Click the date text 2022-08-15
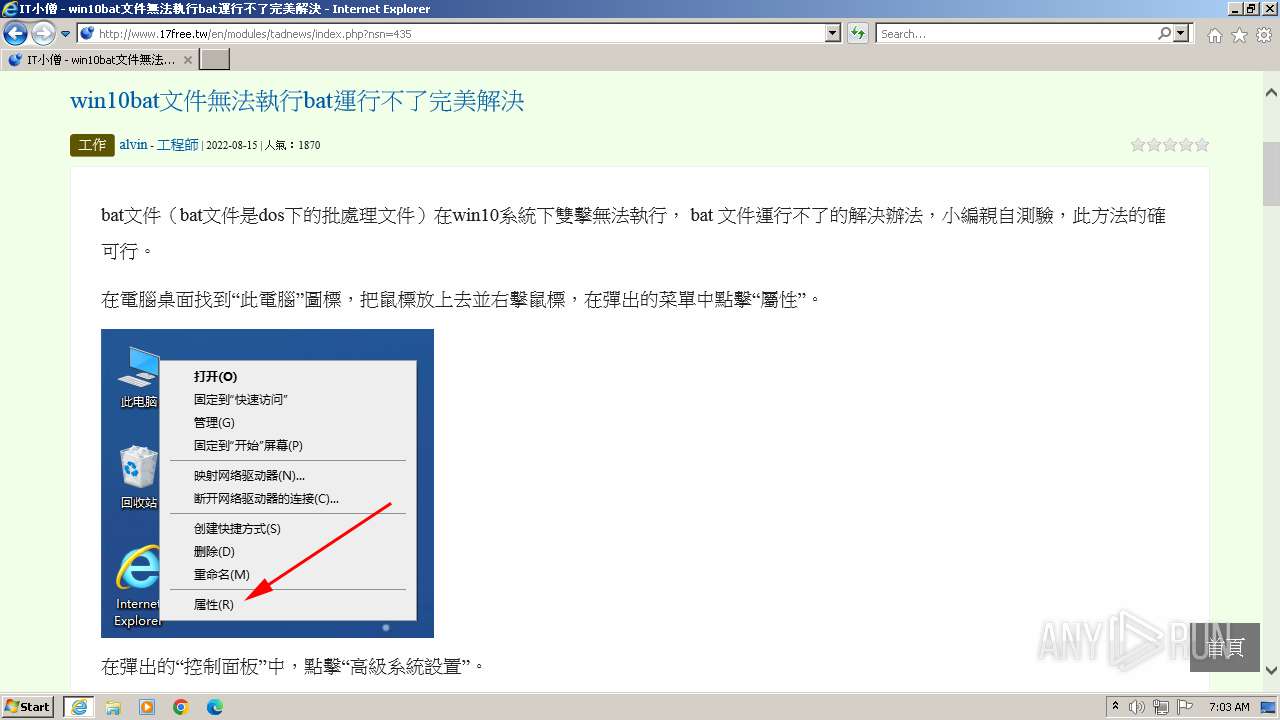Screen dimensions: 1280x720 click(x=231, y=145)
